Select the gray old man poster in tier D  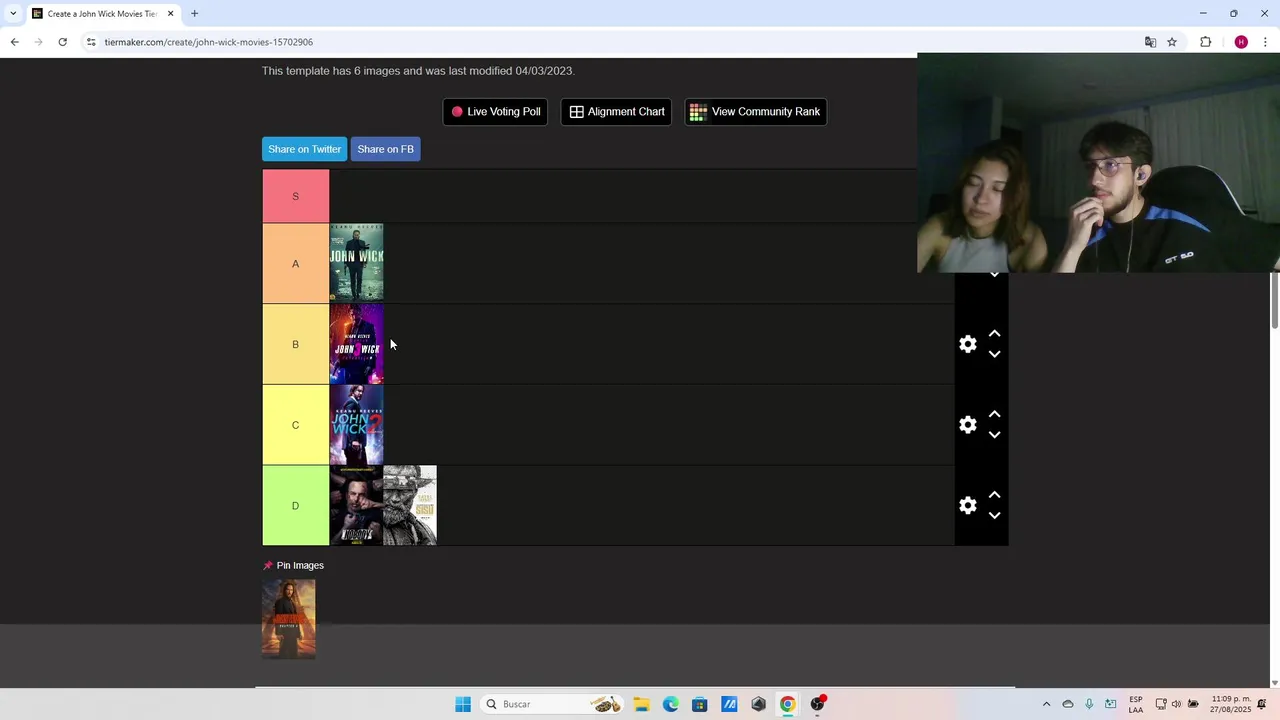[x=410, y=505]
